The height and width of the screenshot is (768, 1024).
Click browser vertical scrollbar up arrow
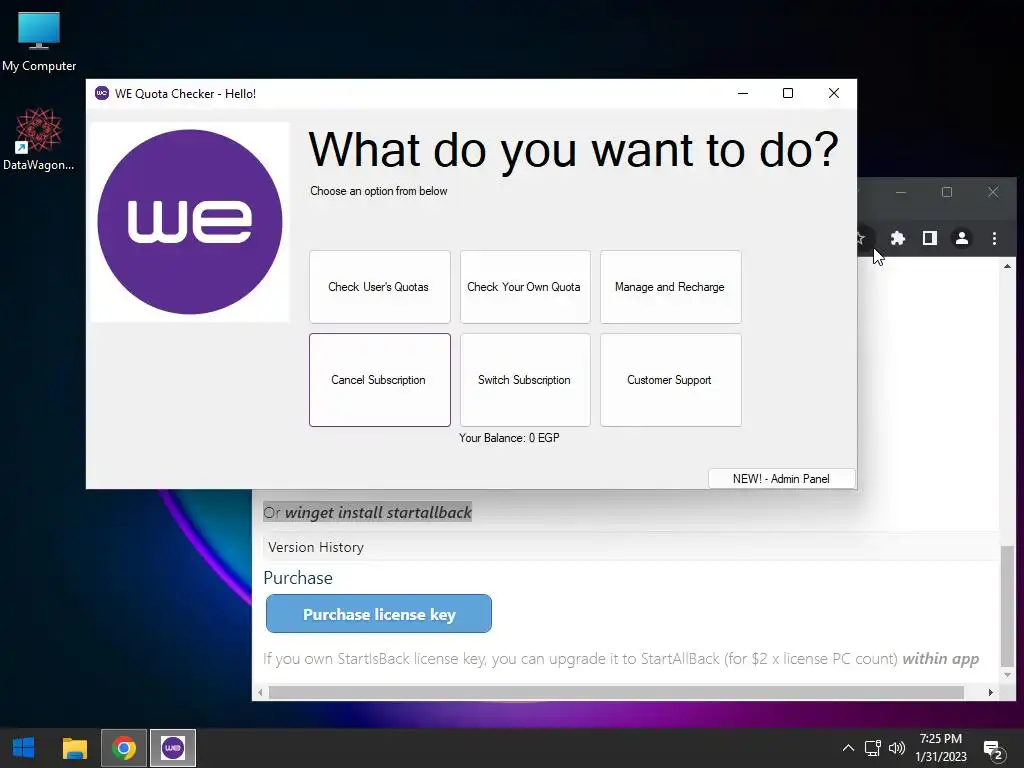pyautogui.click(x=1007, y=266)
